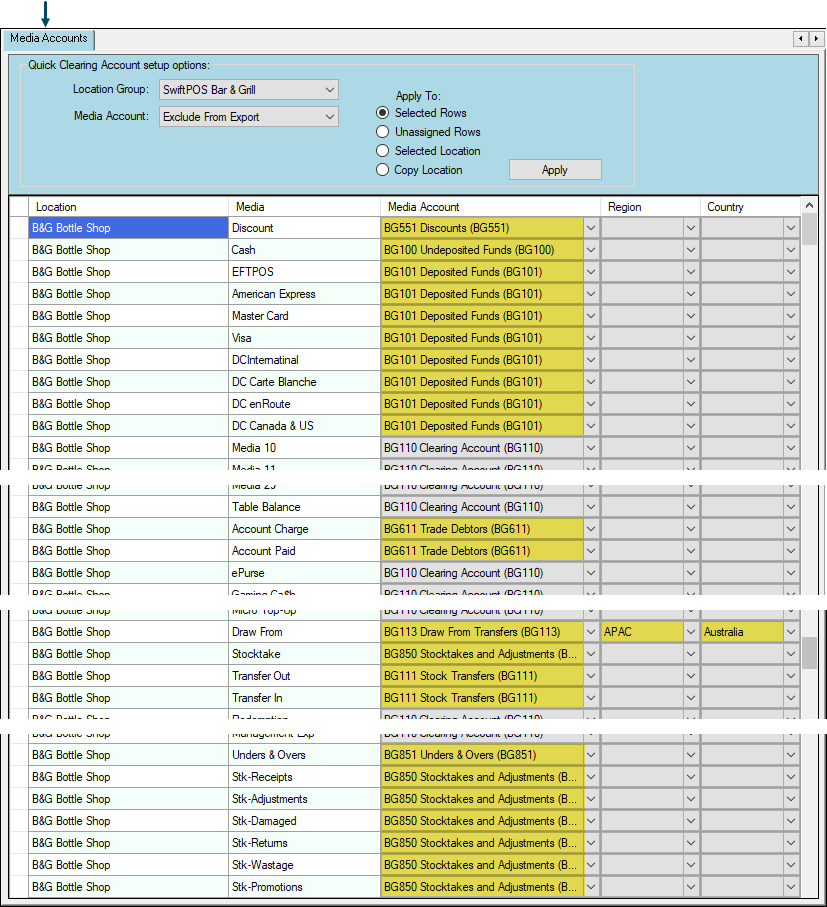Click the Unders & Overs media cell

[304, 755]
